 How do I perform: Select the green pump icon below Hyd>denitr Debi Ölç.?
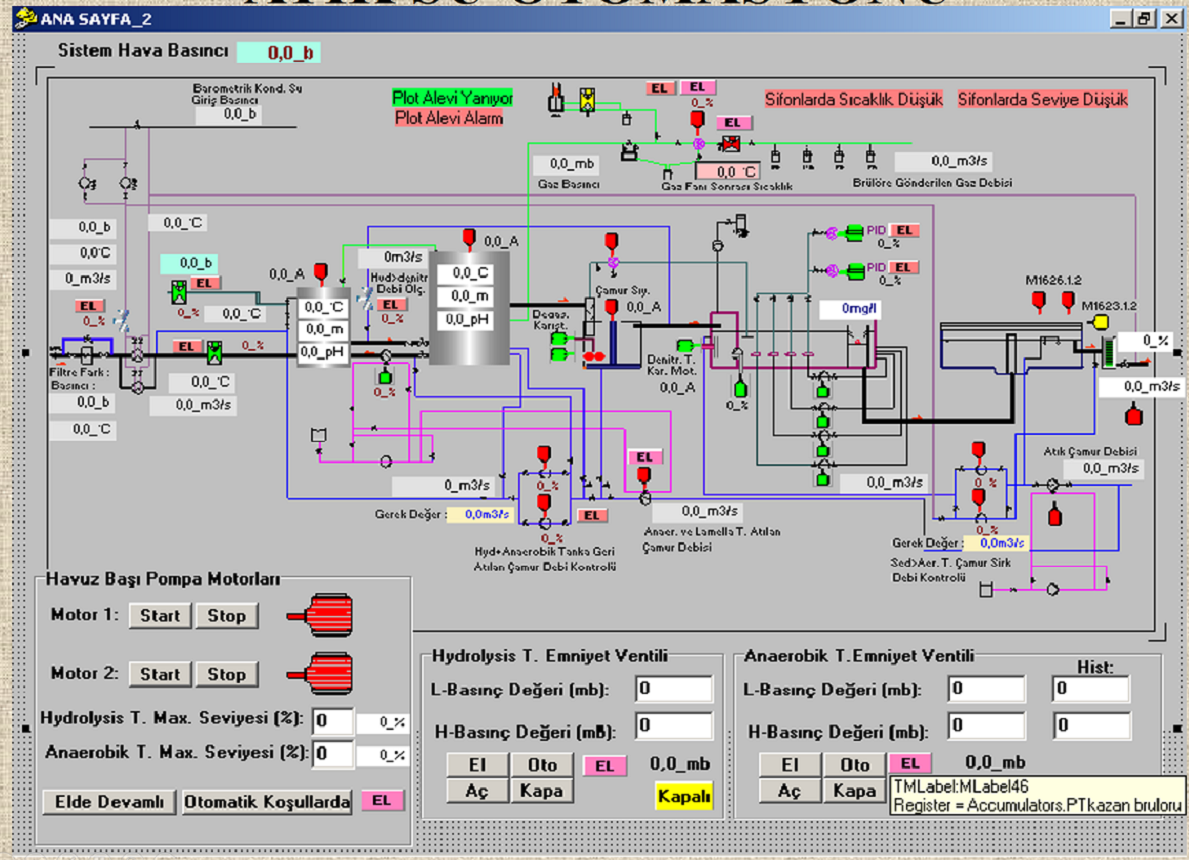[385, 377]
